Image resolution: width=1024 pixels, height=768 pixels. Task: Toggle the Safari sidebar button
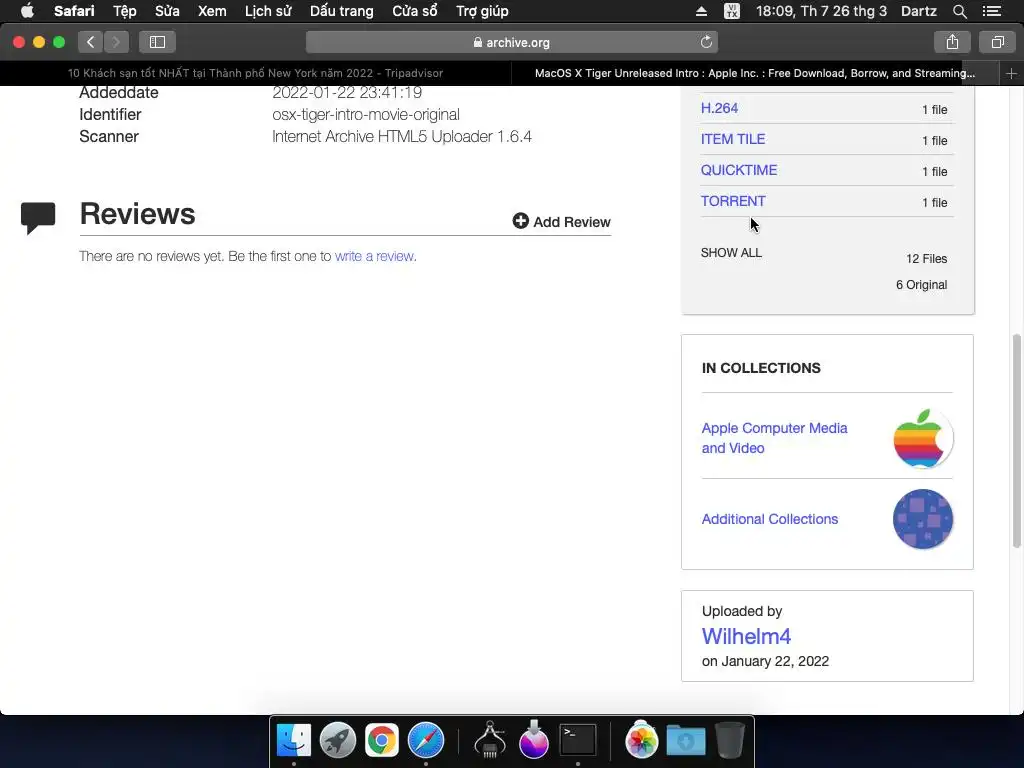pyautogui.click(x=157, y=42)
